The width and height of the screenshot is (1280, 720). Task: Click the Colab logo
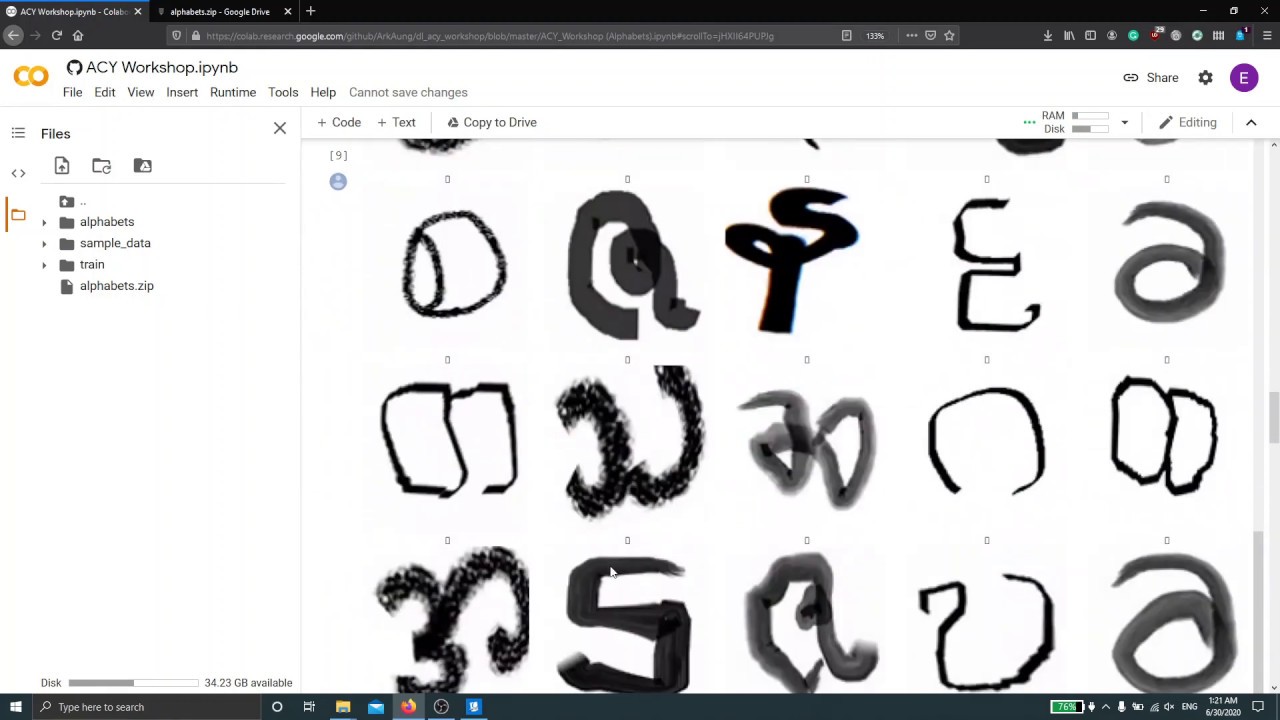click(x=31, y=77)
